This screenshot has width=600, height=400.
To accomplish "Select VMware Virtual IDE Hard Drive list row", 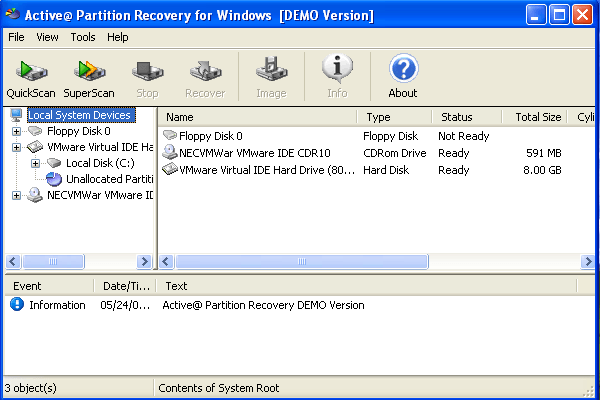I will pos(267,170).
